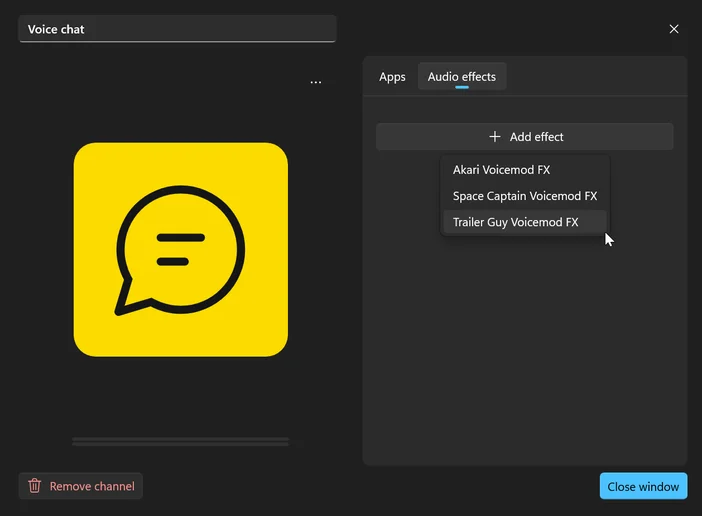Click the Remove channel button

(x=81, y=486)
